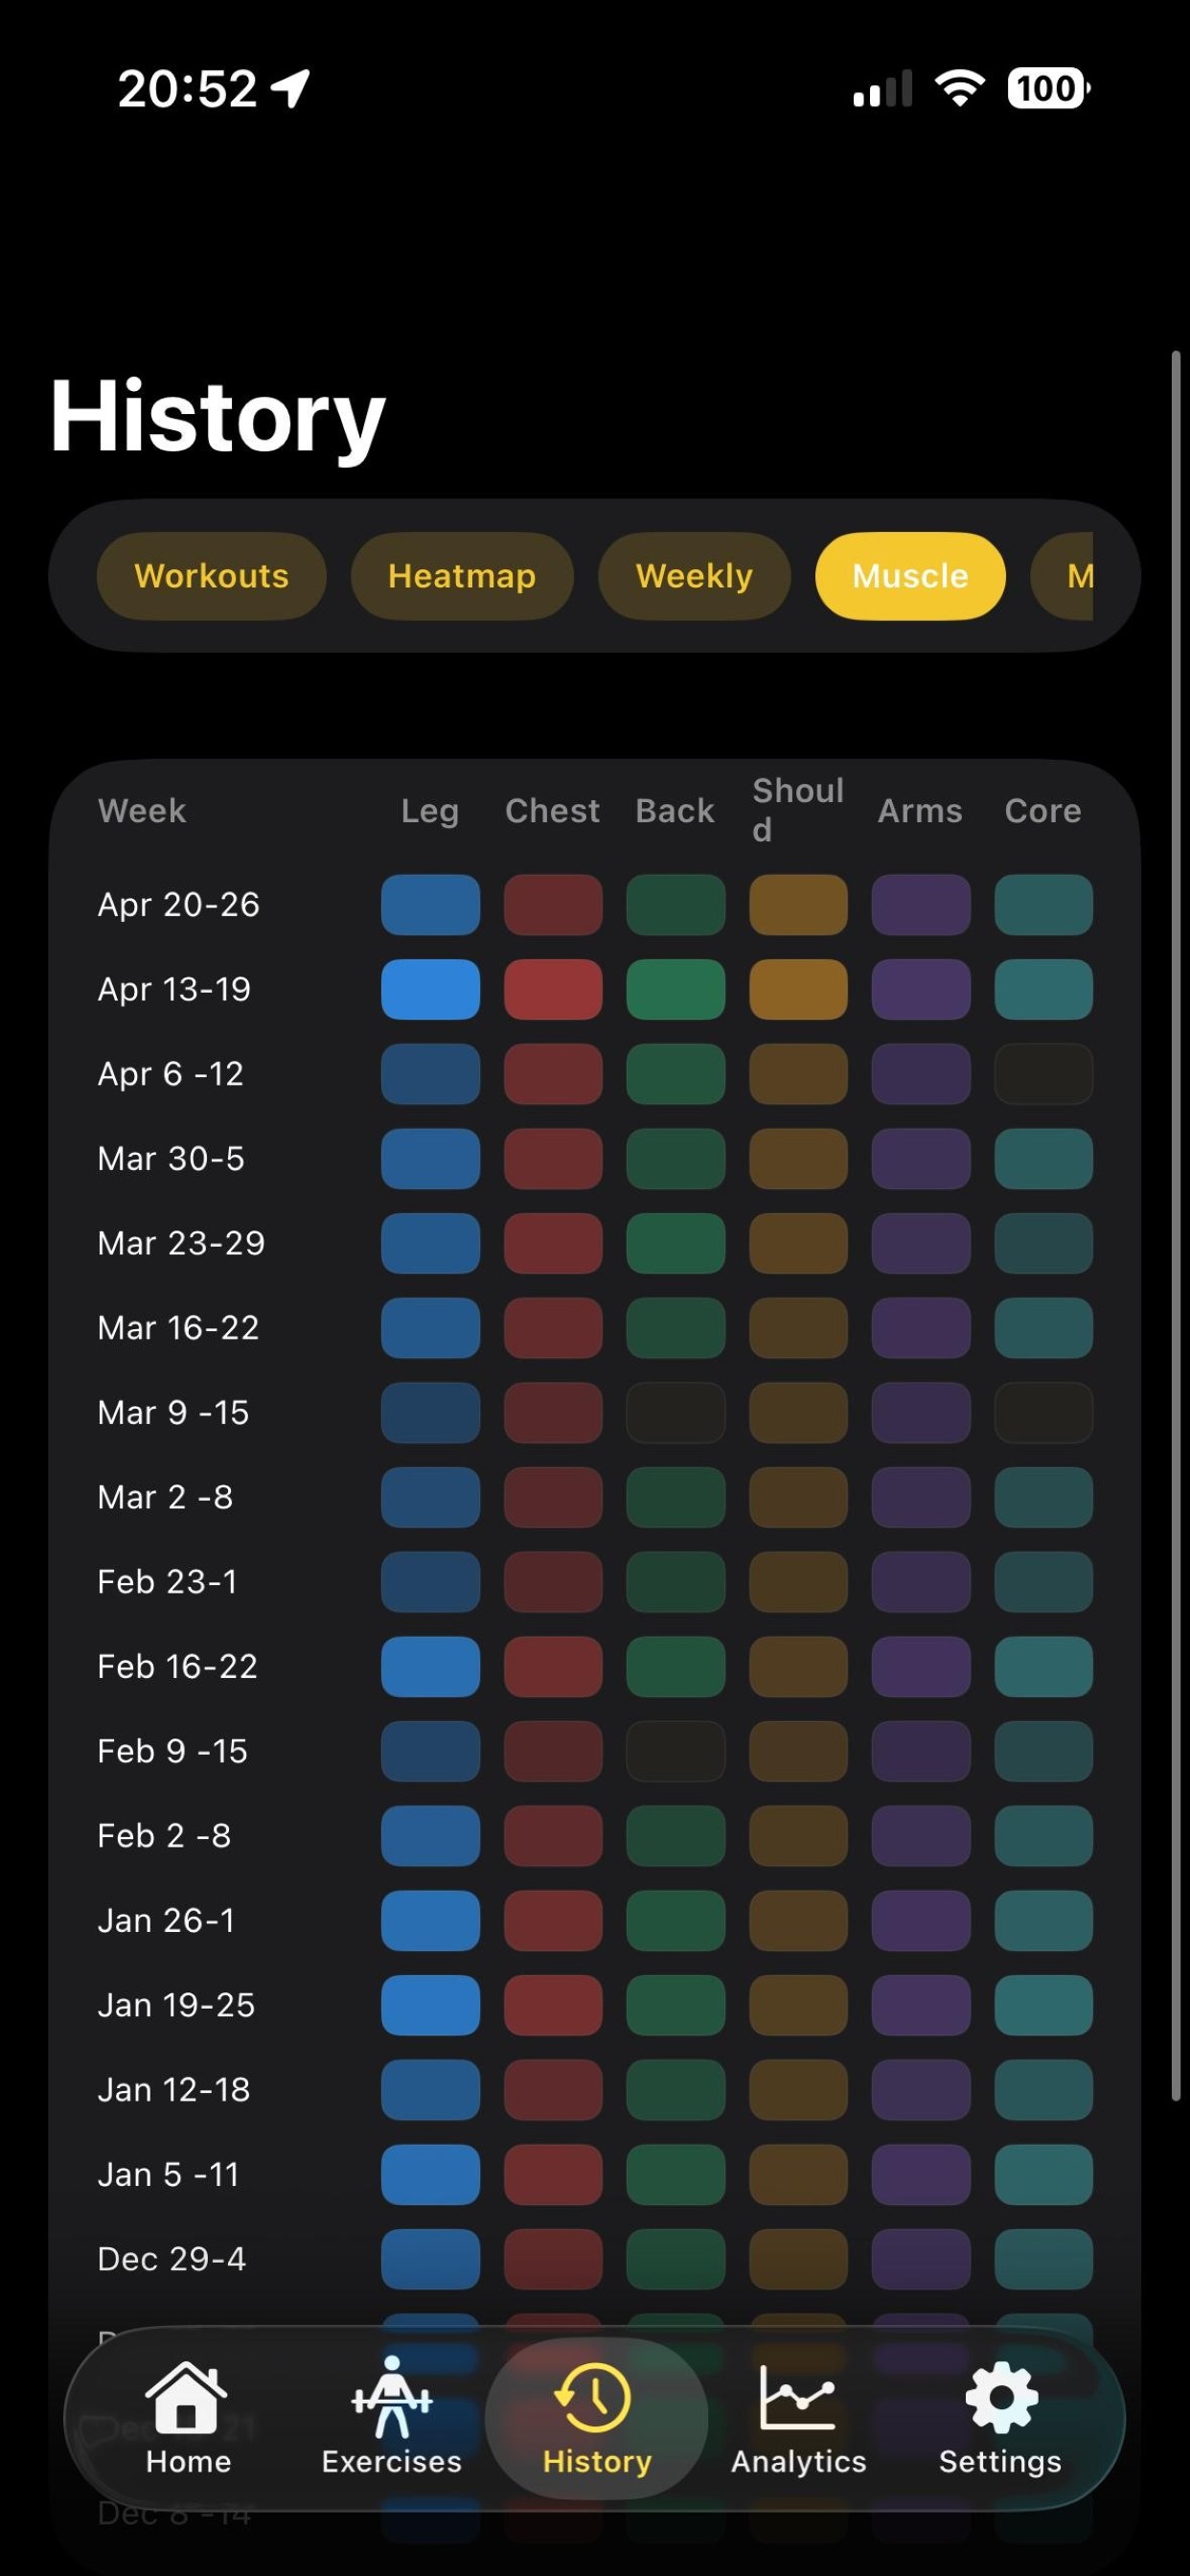Image resolution: width=1190 pixels, height=2576 pixels.
Task: Tap the Leg column header
Action: [x=430, y=811]
